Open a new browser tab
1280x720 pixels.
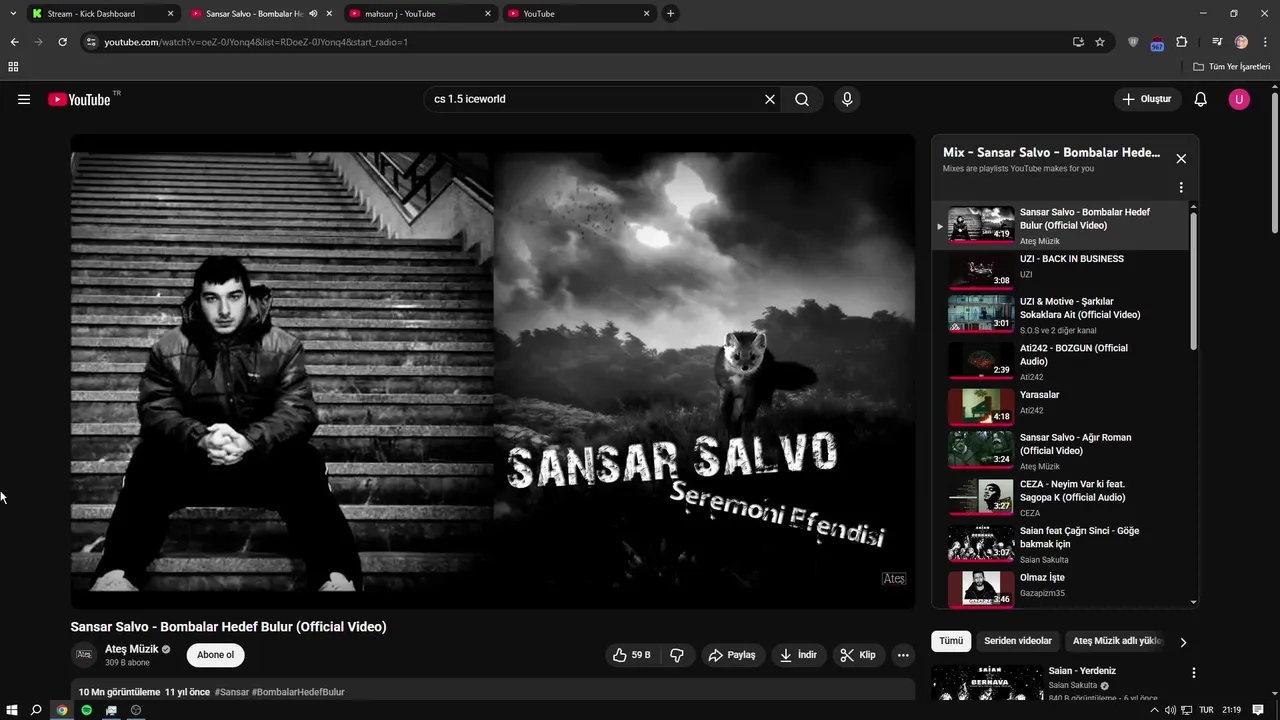(671, 14)
